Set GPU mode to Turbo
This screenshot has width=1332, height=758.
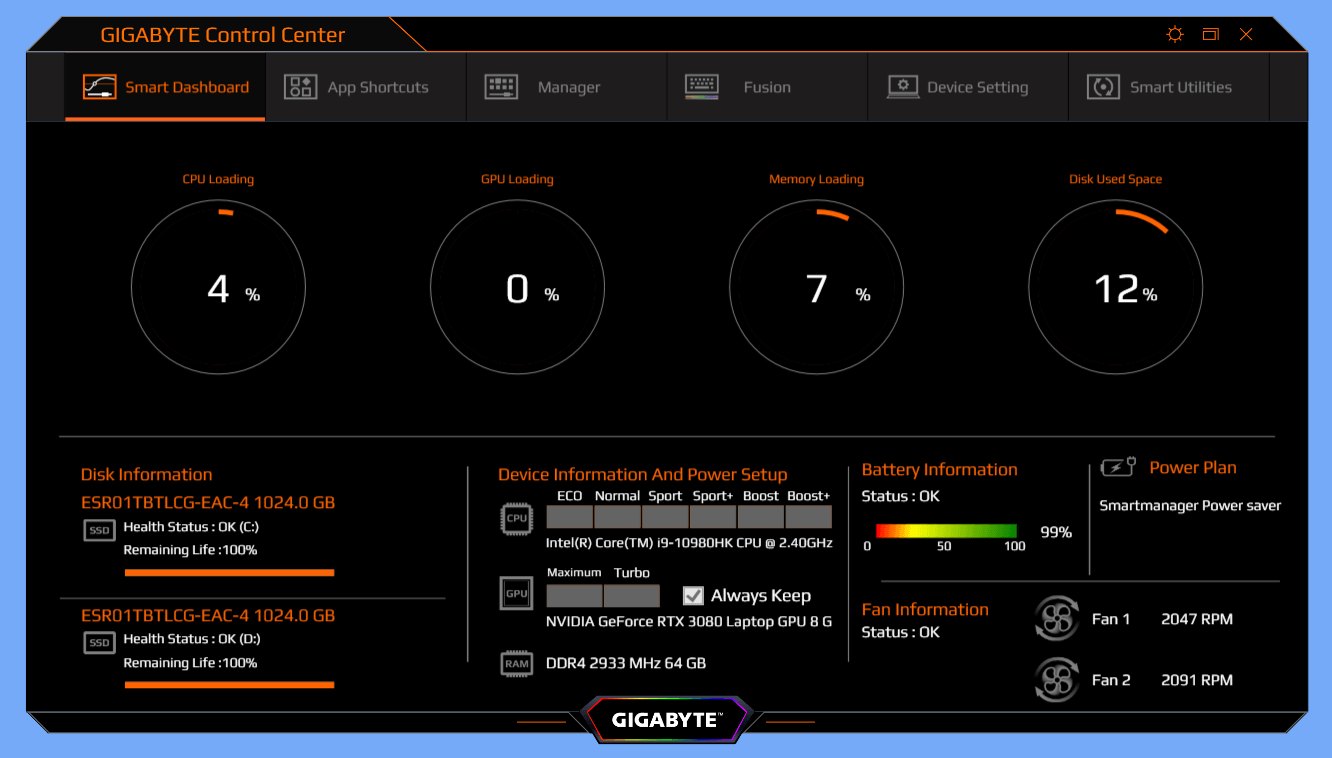[x=632, y=596]
